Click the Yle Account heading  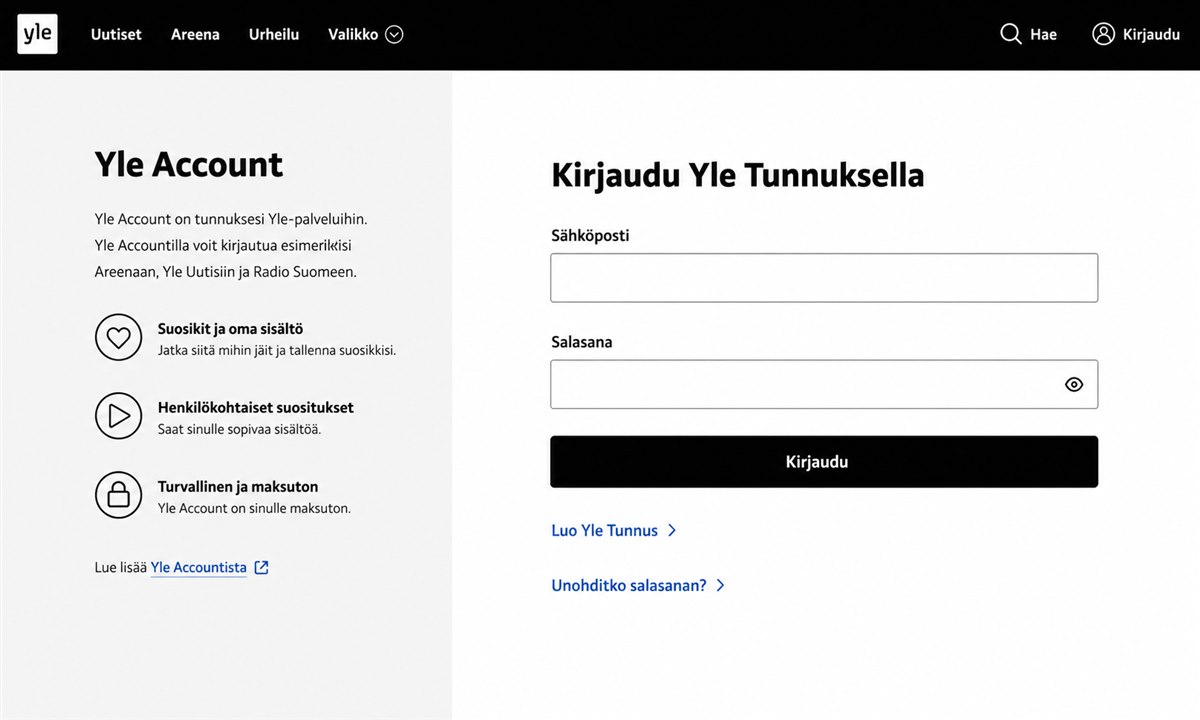pos(189,164)
